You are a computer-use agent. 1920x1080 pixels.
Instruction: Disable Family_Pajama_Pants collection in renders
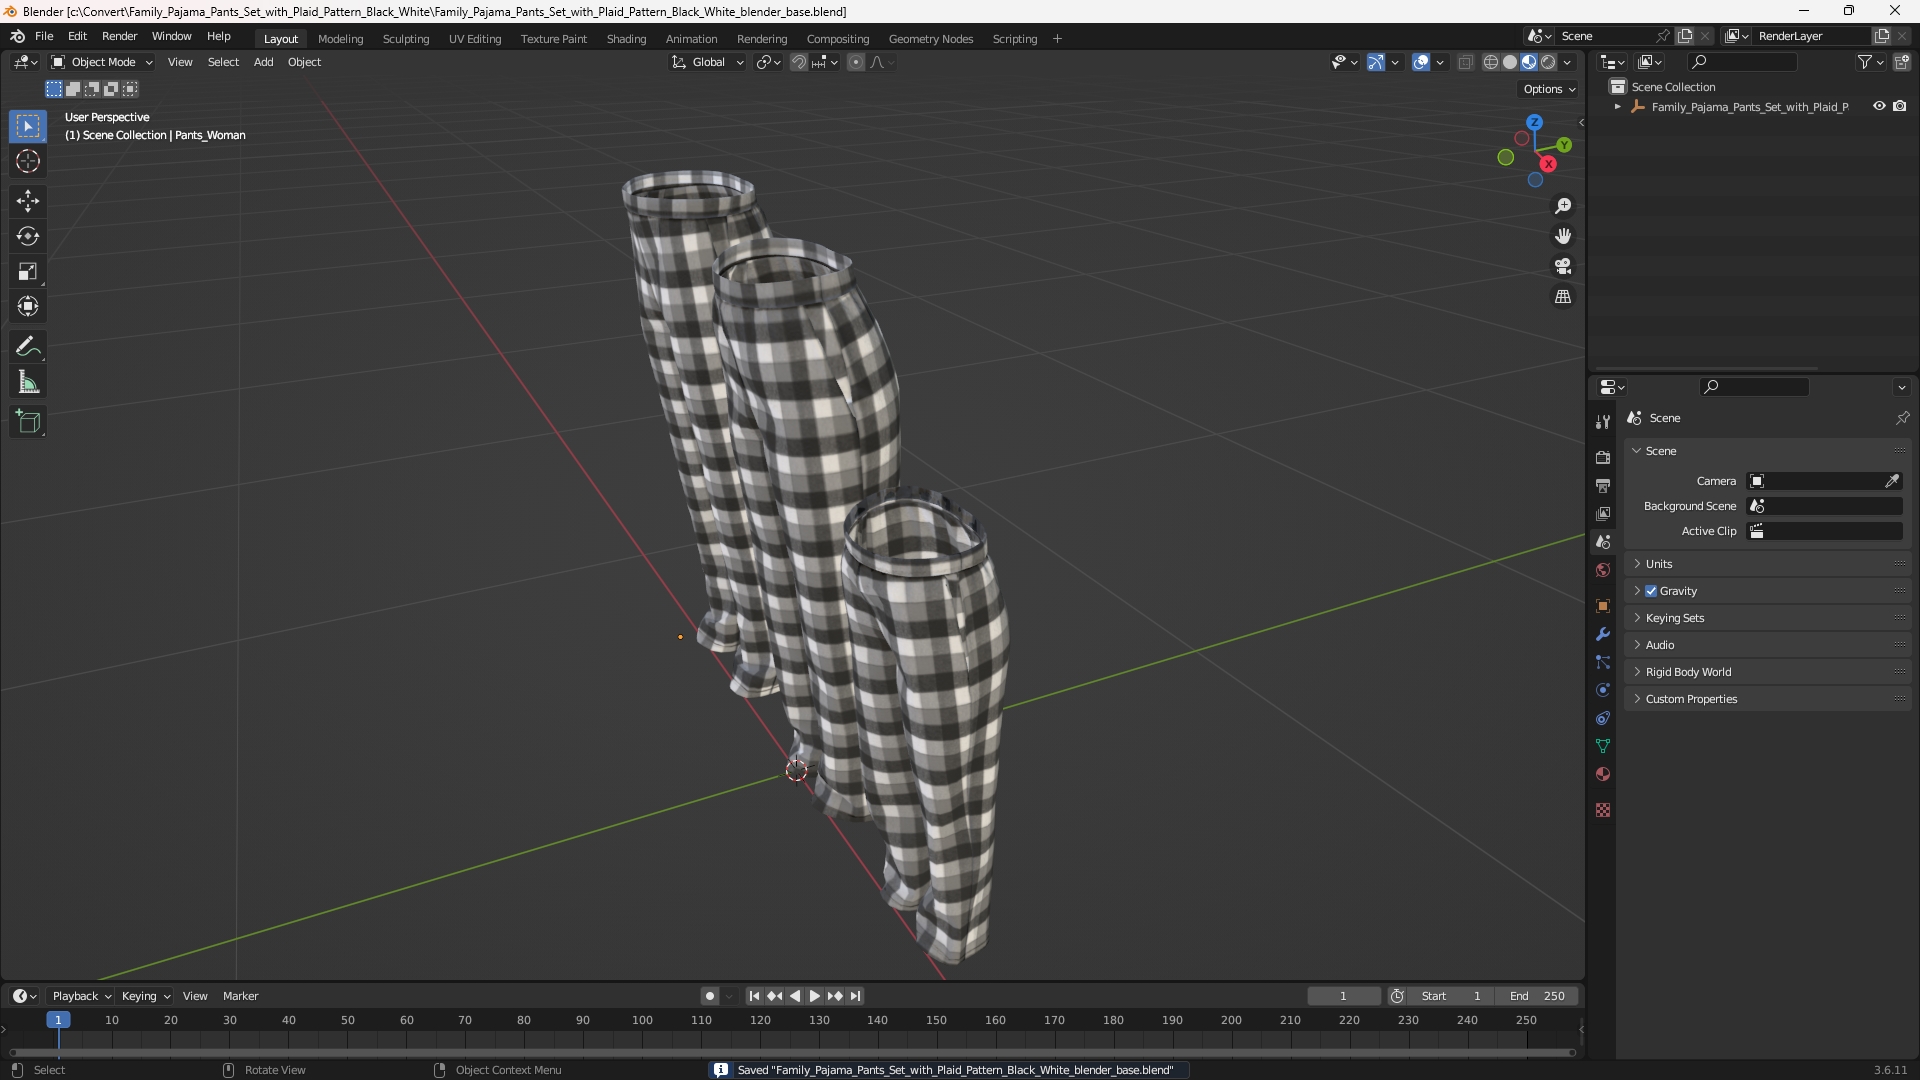[x=1900, y=106]
